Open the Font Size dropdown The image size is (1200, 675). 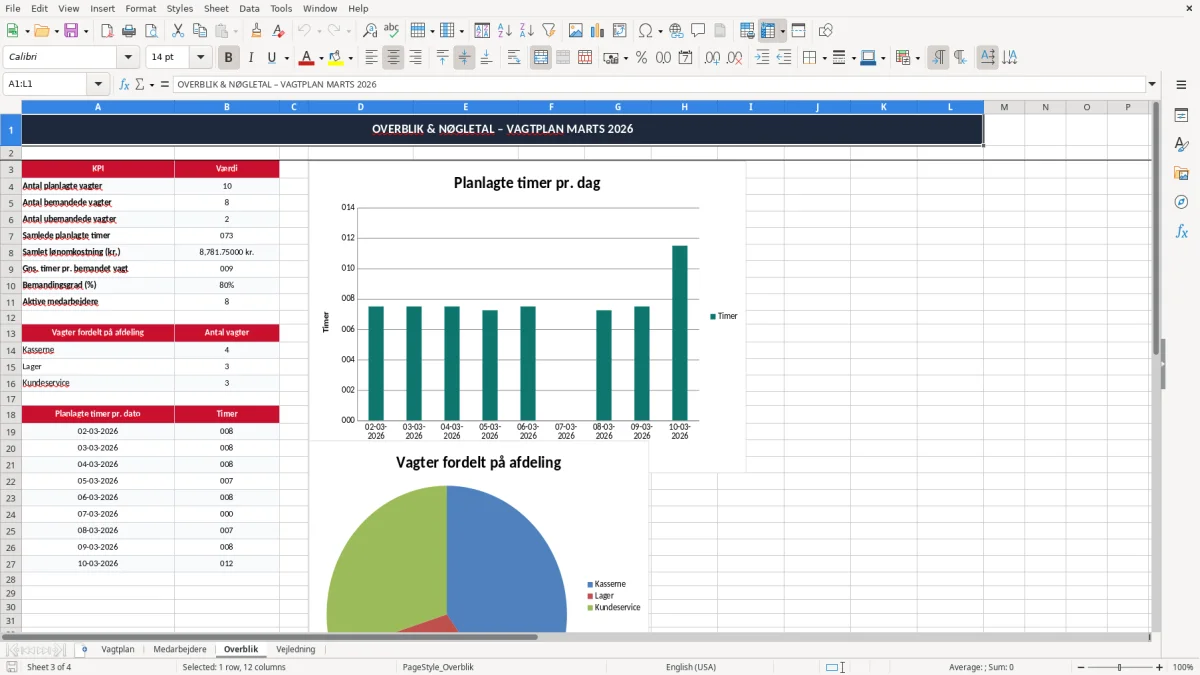pos(201,58)
